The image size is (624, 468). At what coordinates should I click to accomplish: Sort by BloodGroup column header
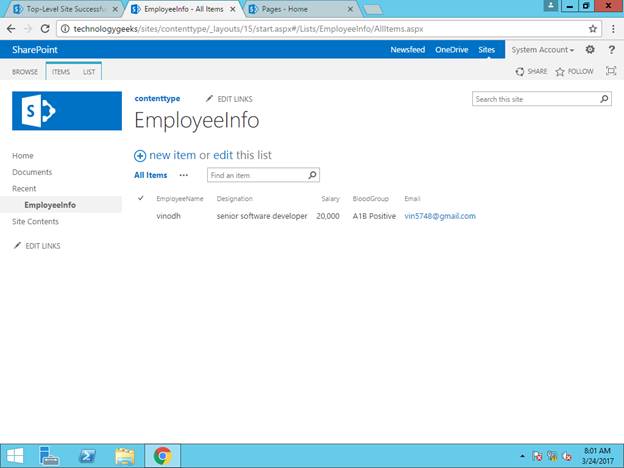point(370,199)
